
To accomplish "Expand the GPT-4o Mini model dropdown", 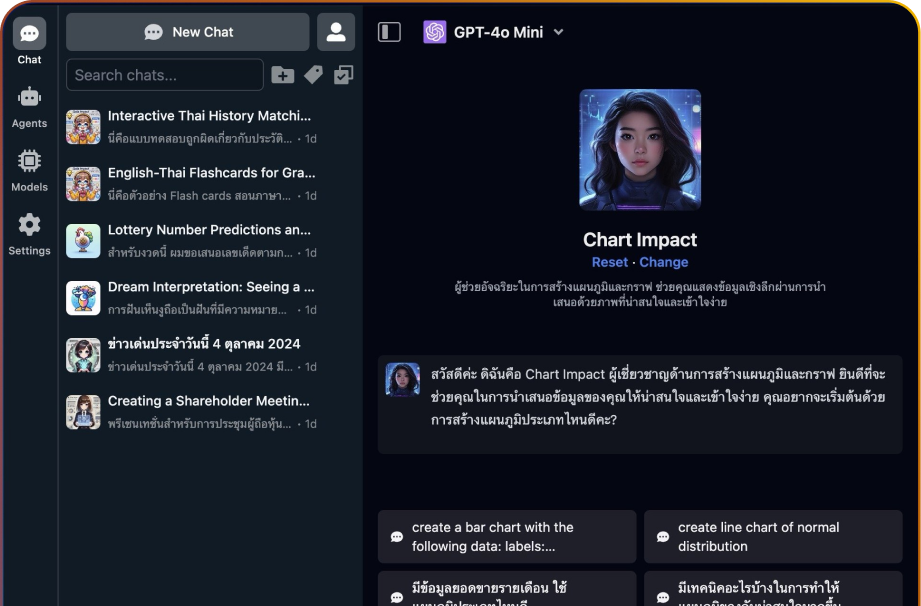I will [x=558, y=32].
